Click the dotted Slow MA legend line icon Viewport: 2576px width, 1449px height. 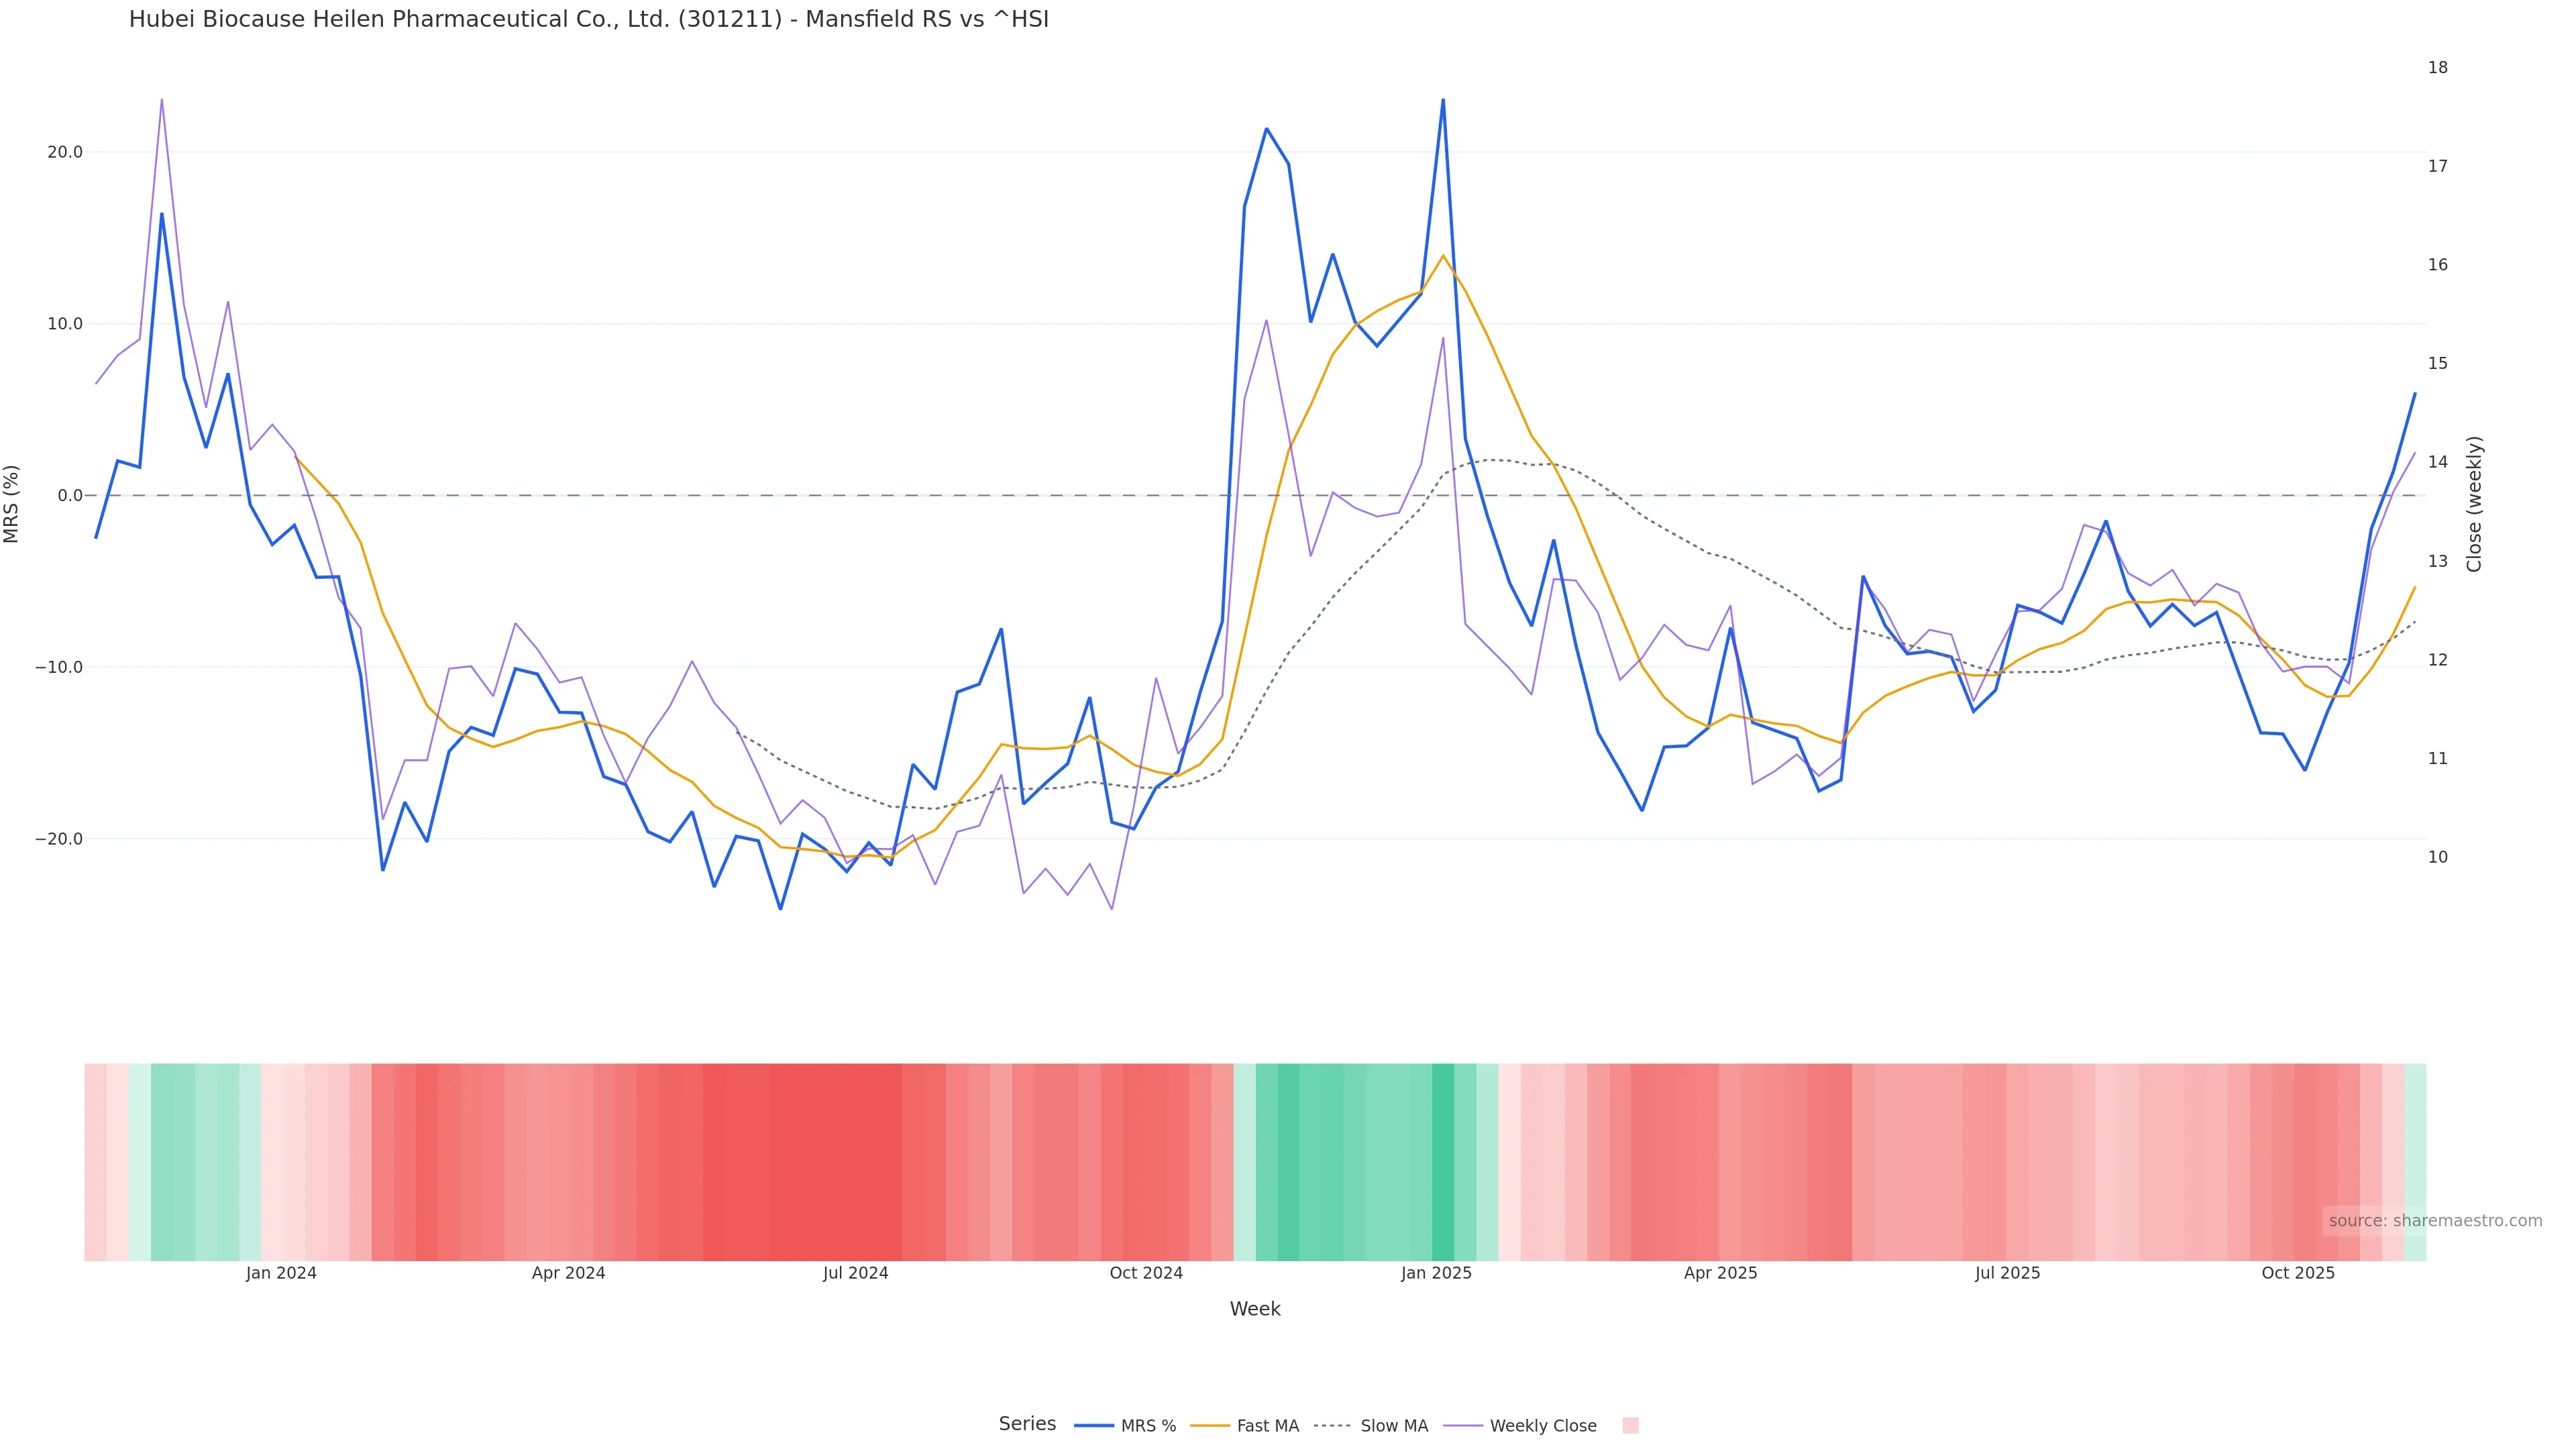(x=1332, y=1426)
